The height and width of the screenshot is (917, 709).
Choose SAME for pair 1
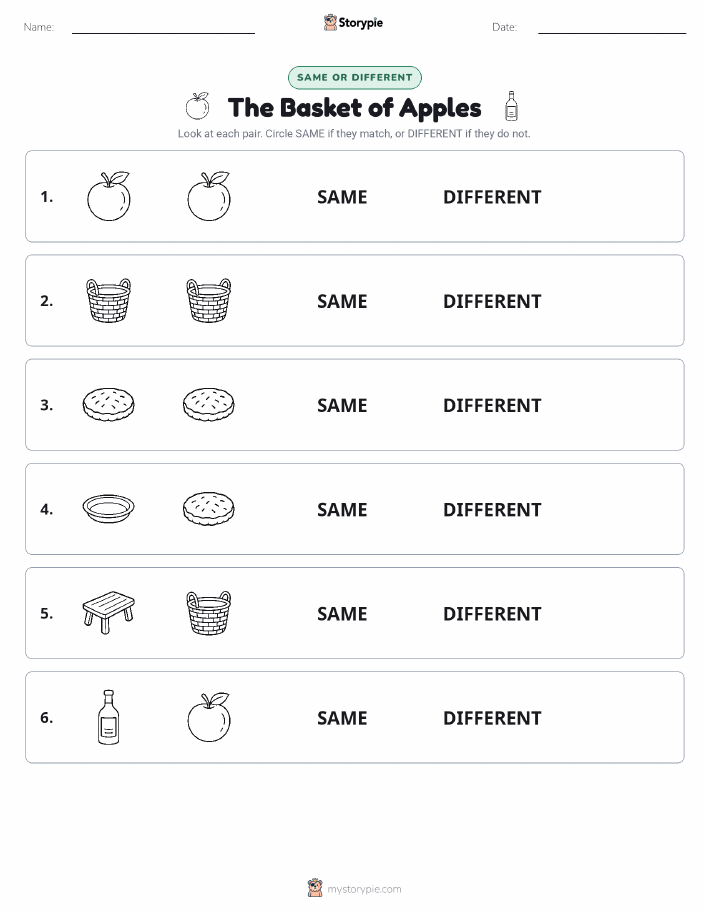[342, 197]
